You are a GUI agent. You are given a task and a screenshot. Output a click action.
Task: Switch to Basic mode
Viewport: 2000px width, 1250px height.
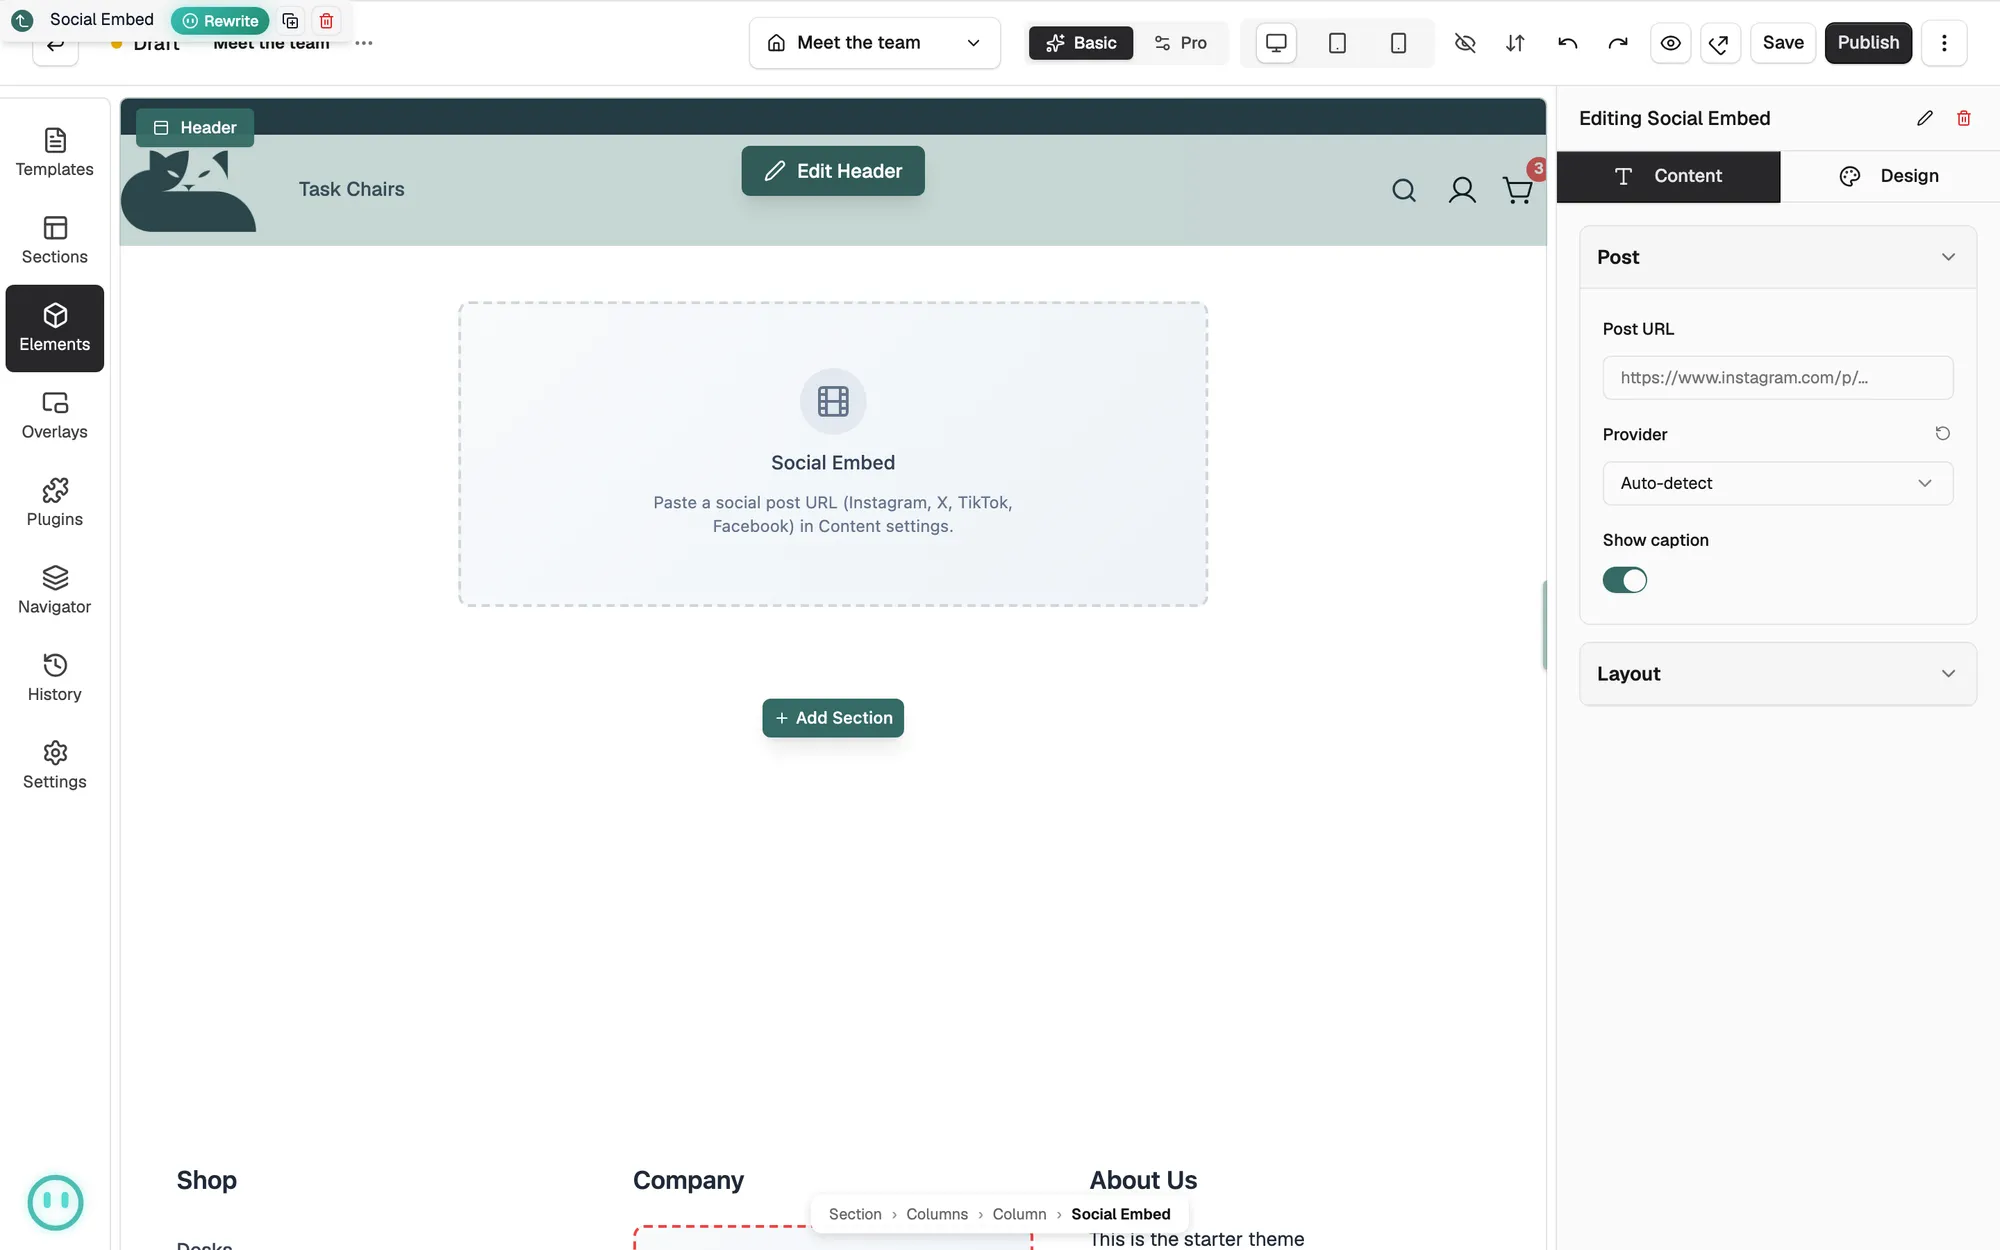tap(1080, 43)
